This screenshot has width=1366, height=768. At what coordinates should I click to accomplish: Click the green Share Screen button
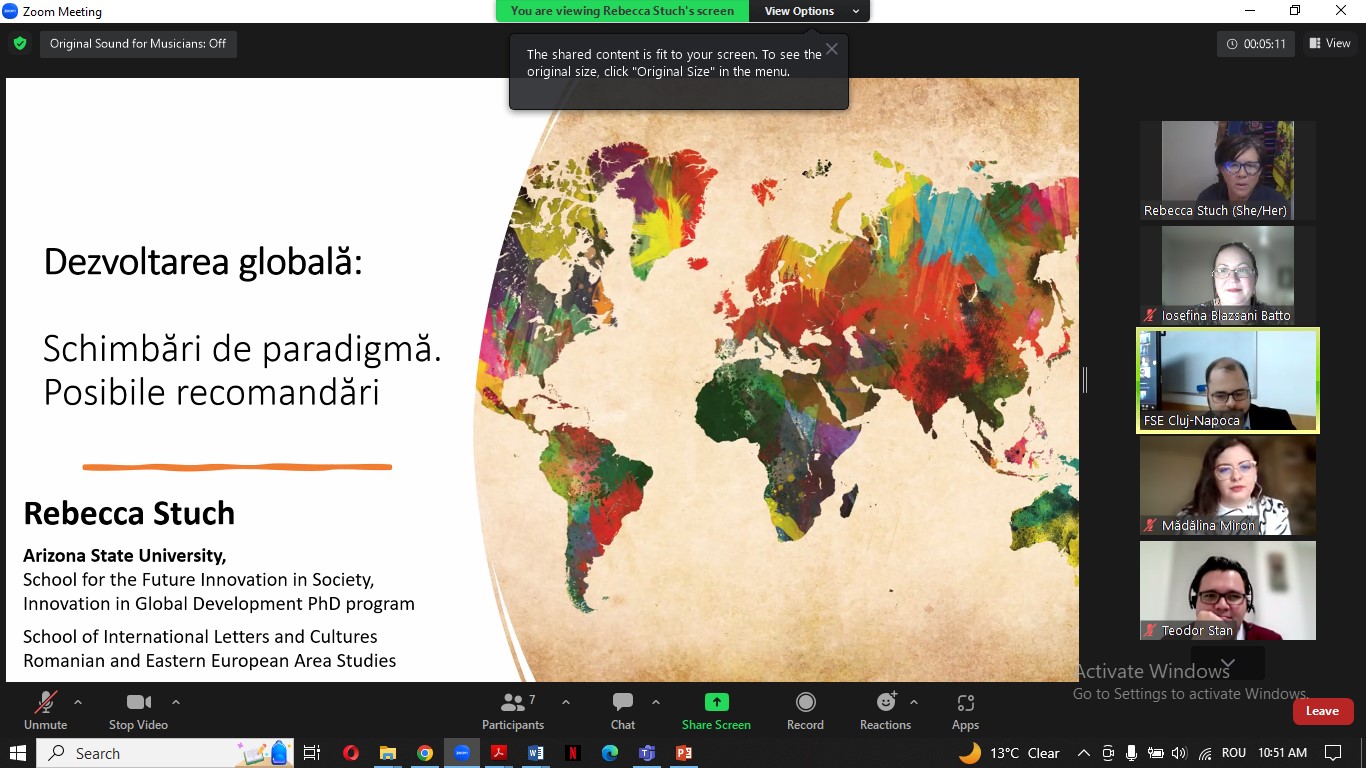[x=716, y=711]
